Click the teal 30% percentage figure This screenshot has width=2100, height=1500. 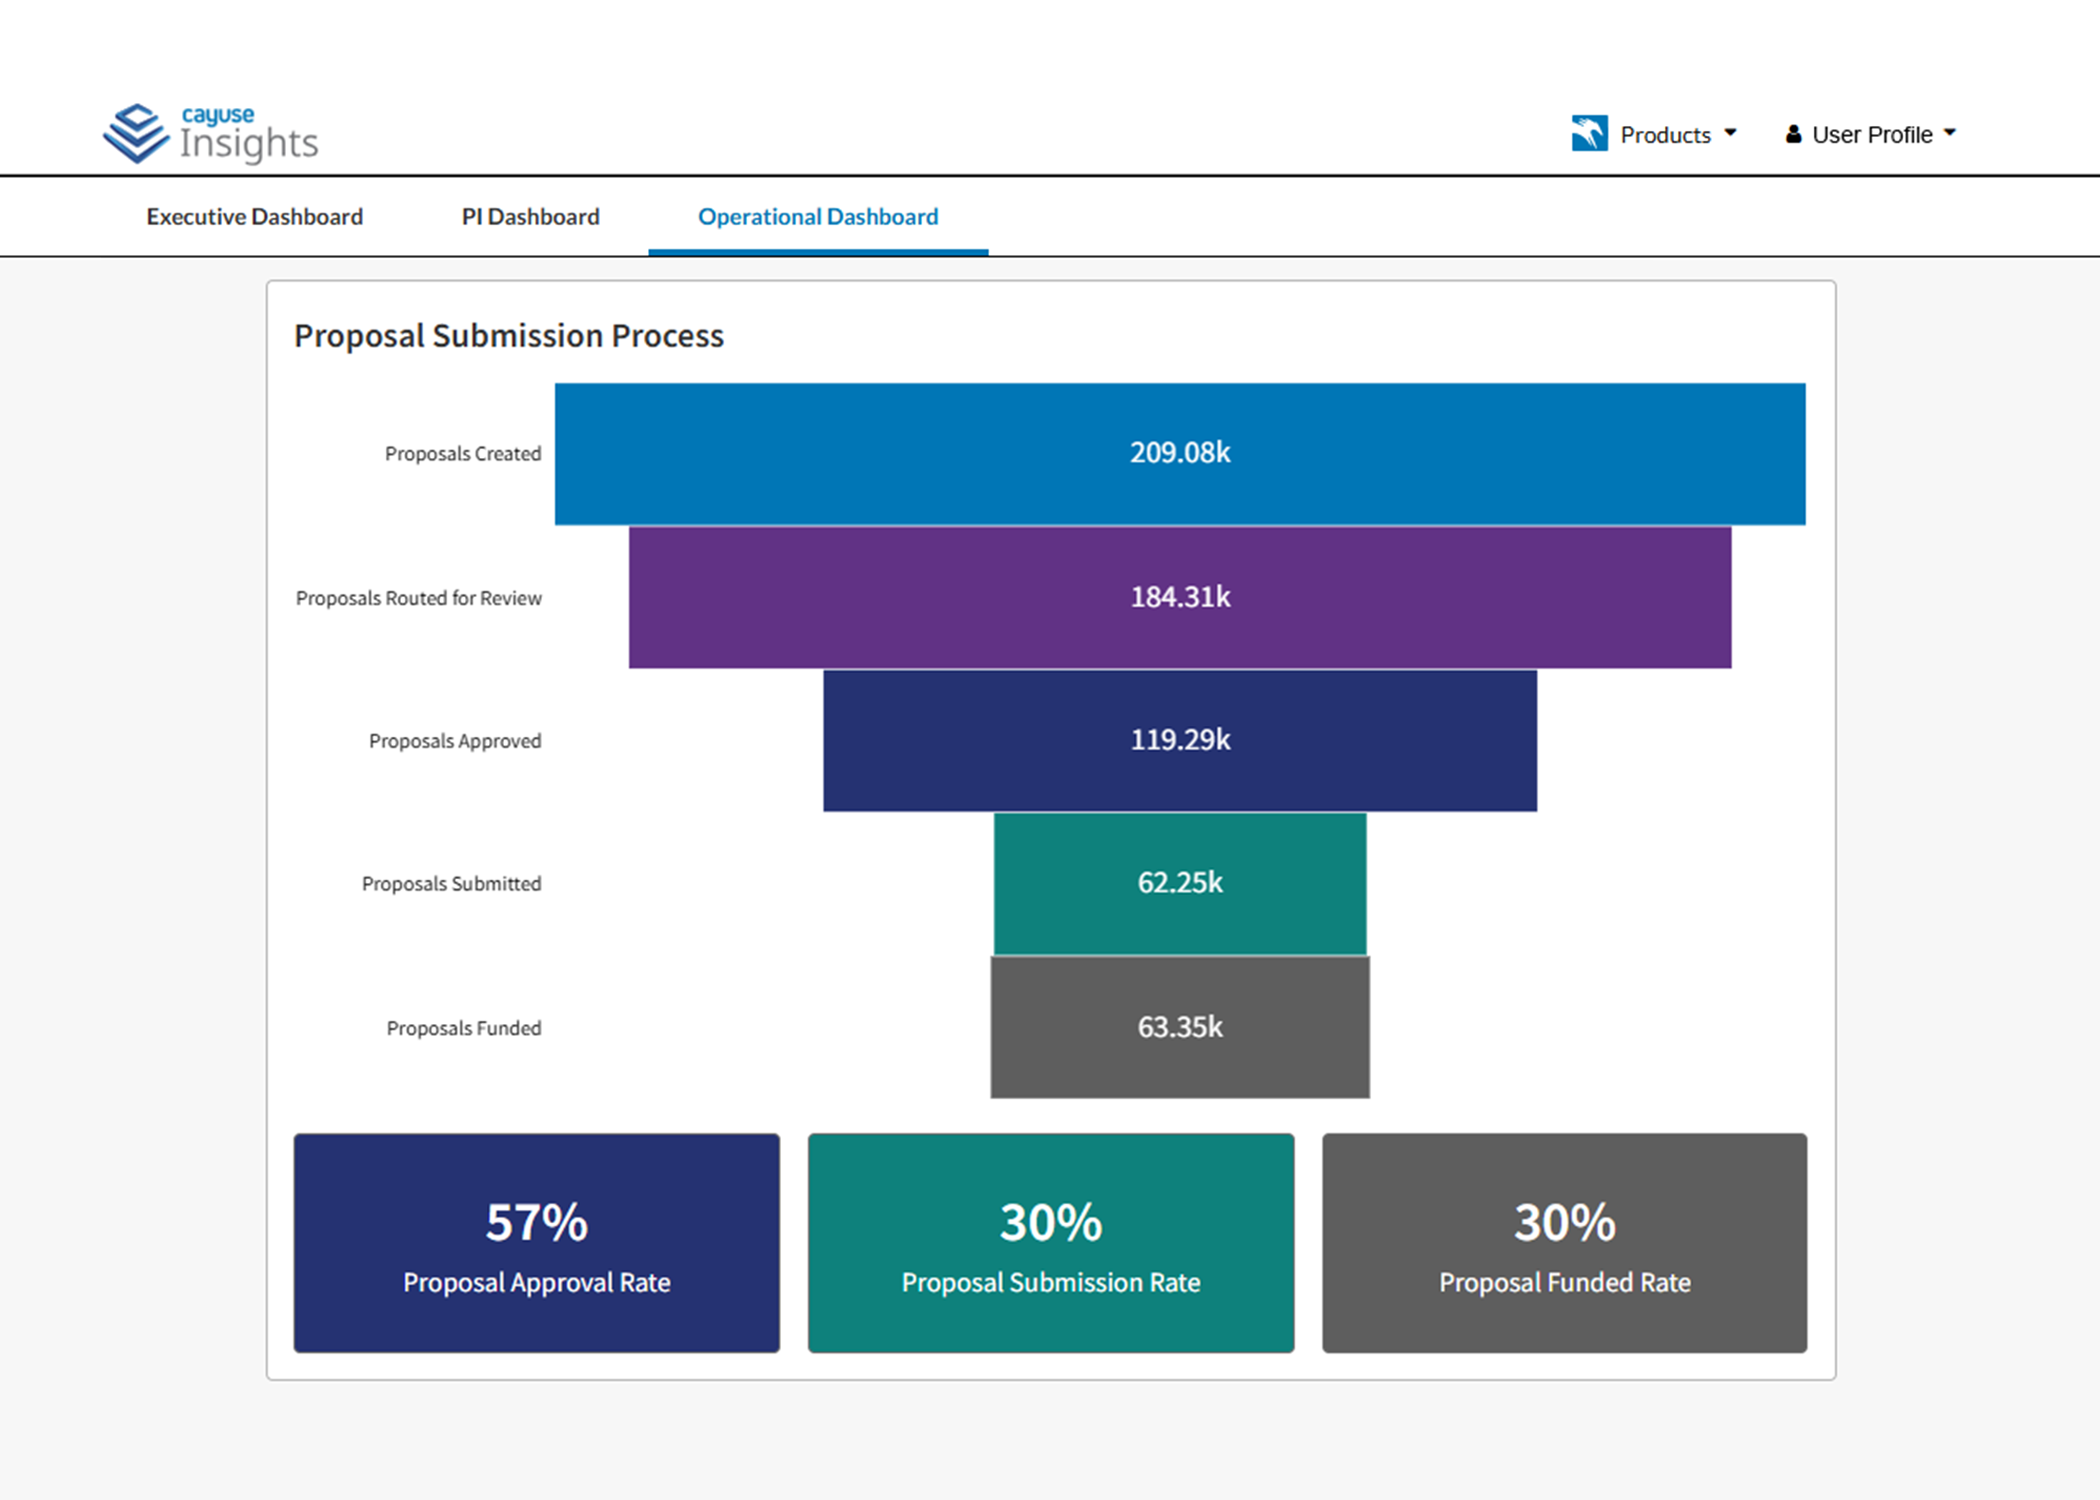pyautogui.click(x=1050, y=1221)
